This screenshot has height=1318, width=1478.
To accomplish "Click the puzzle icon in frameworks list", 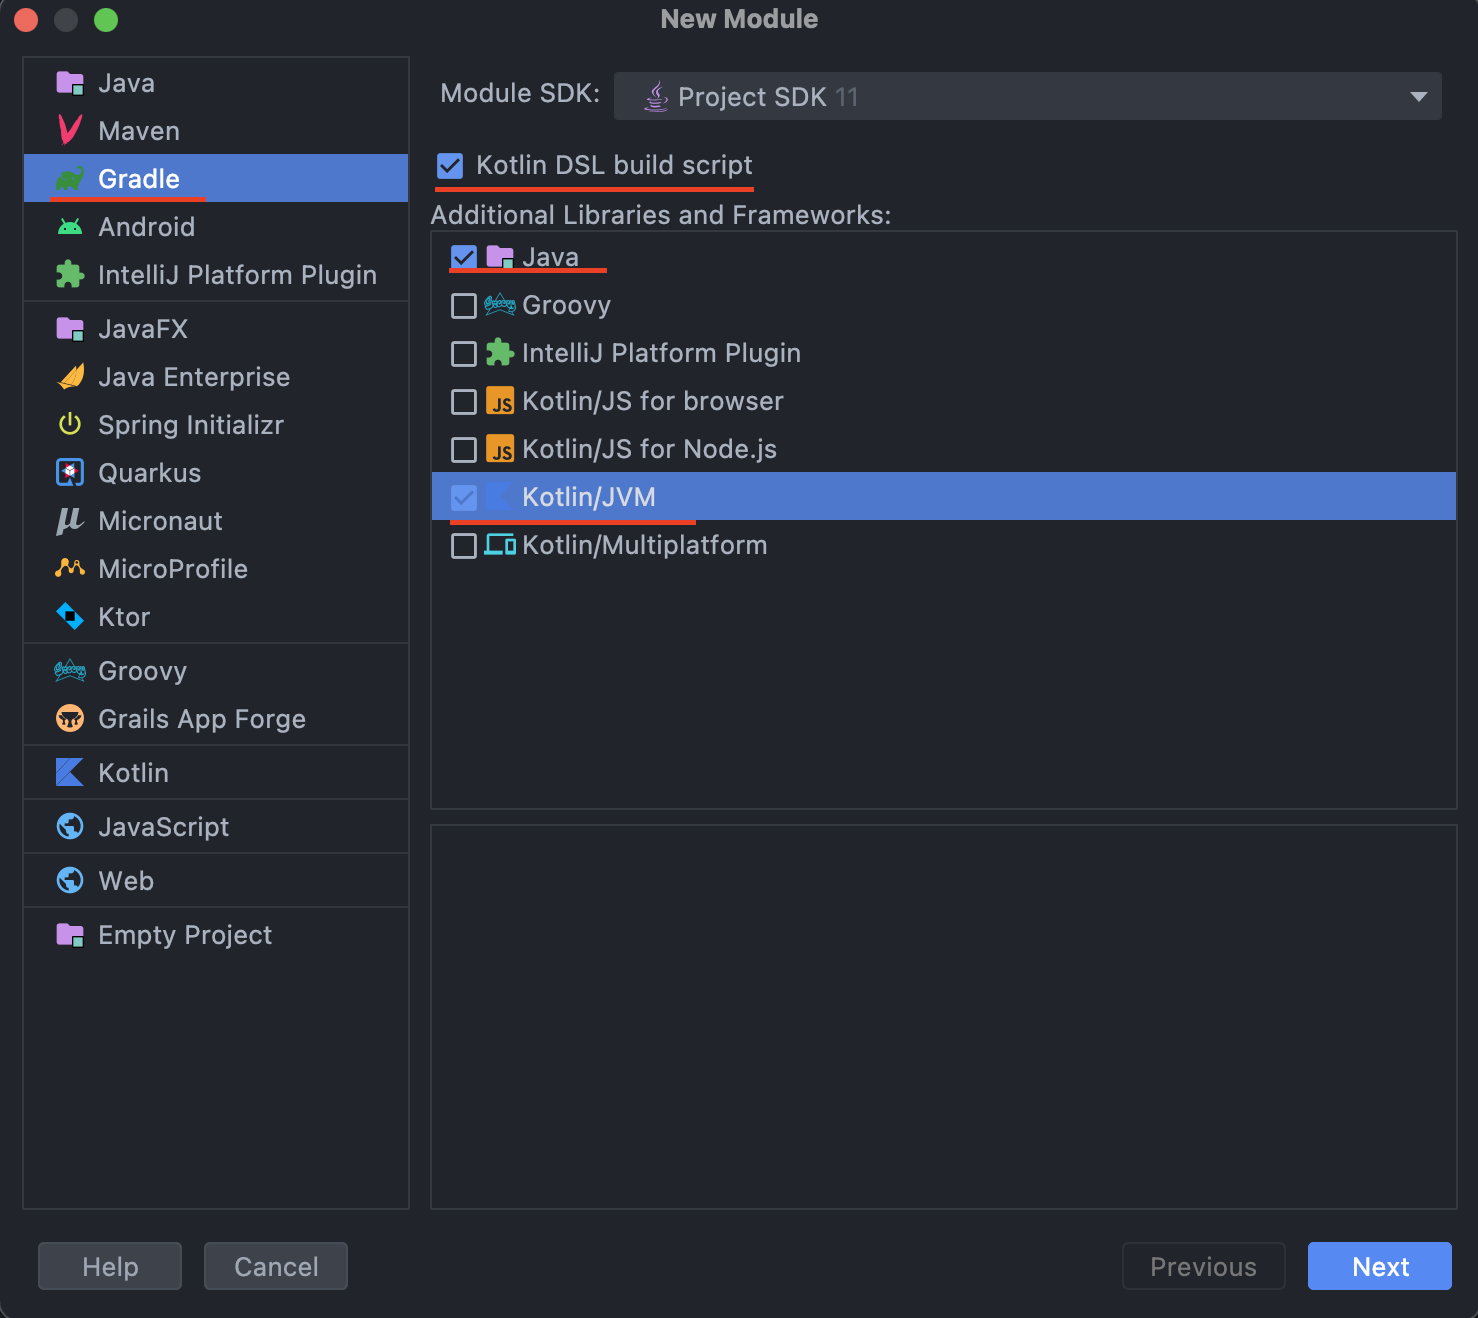I will coord(500,353).
